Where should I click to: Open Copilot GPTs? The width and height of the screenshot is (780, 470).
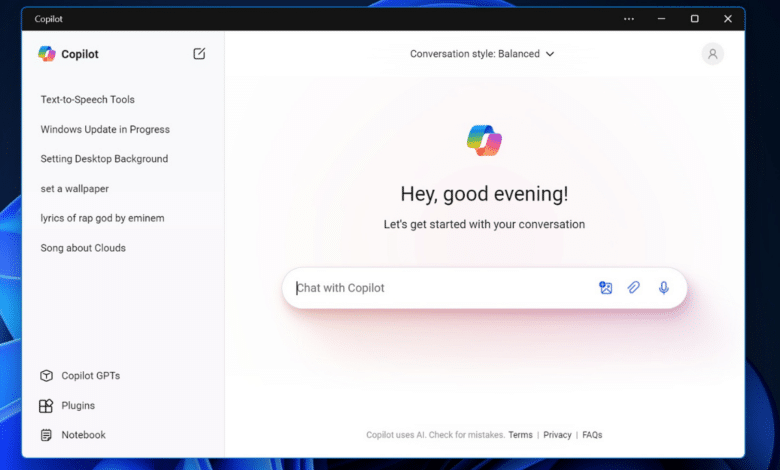pos(91,376)
